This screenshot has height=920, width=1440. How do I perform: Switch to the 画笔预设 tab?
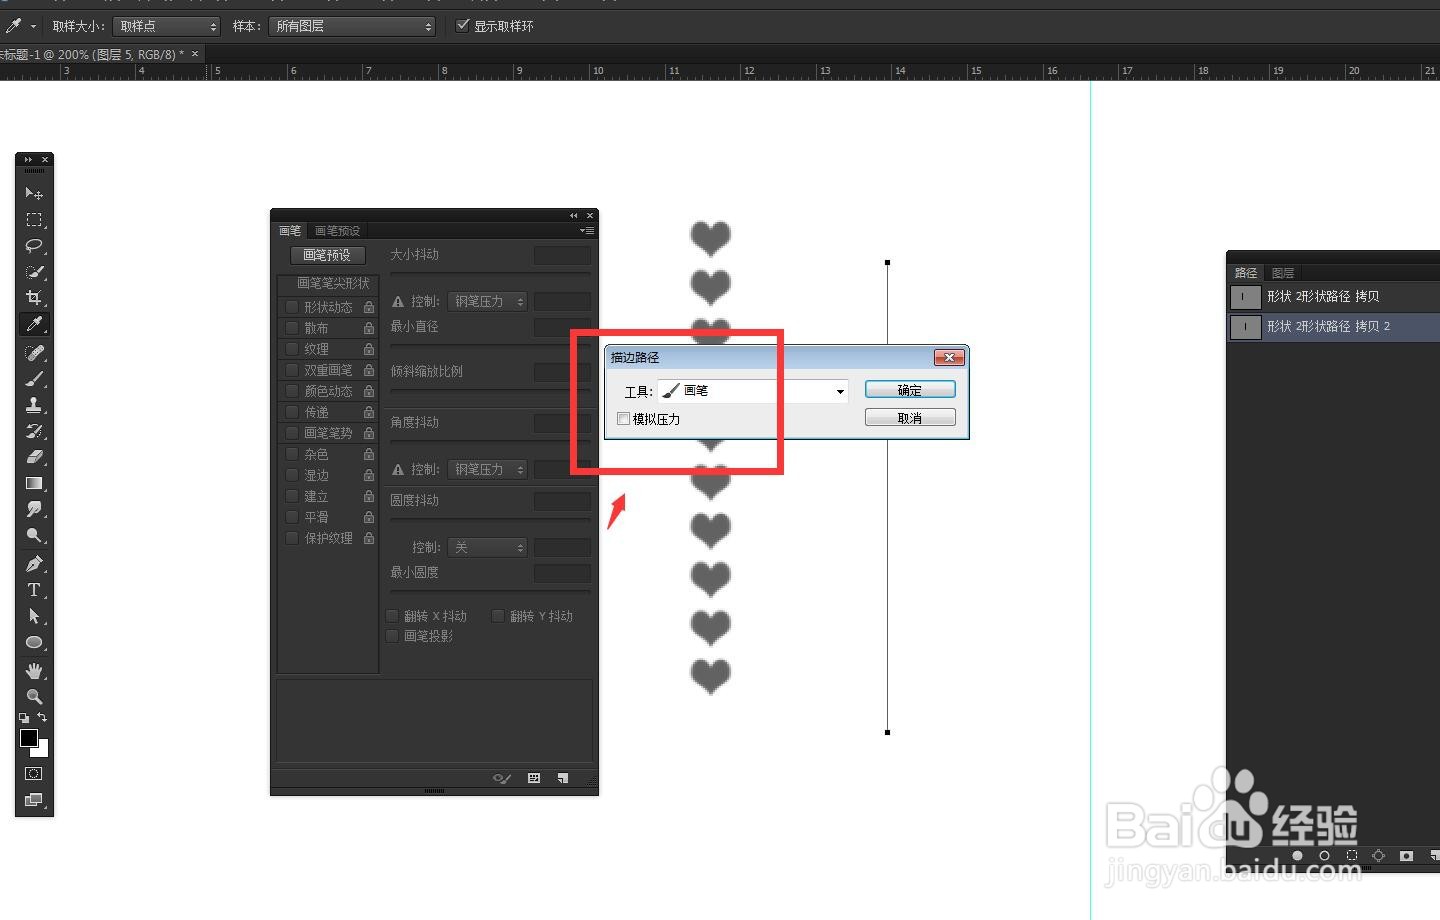coord(337,230)
